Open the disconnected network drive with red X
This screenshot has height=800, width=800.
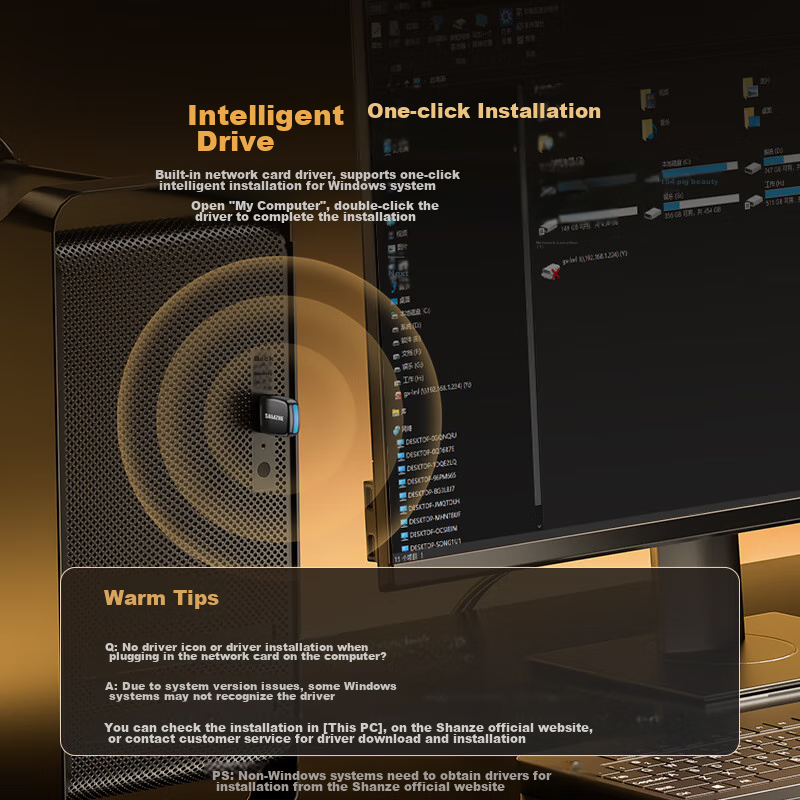click(549, 271)
